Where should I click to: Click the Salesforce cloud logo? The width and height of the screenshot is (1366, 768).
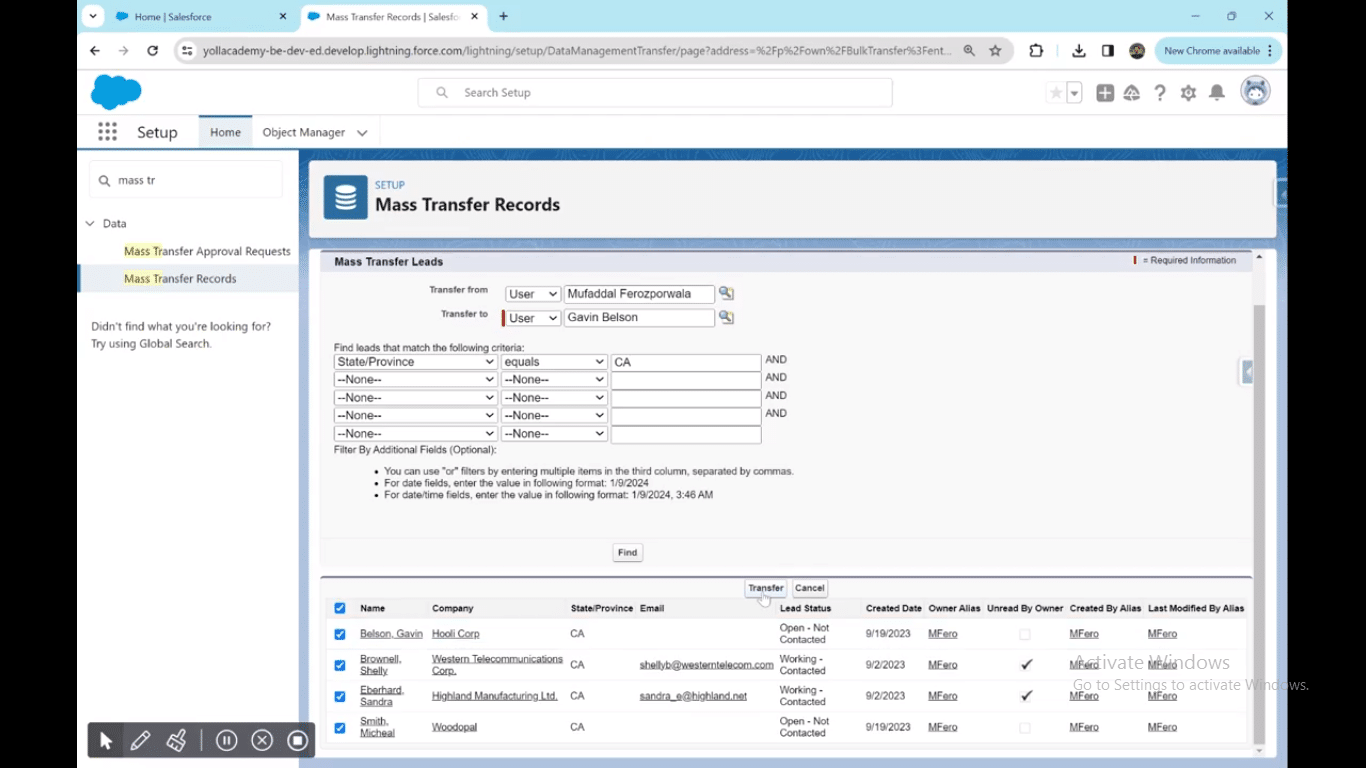(116, 92)
